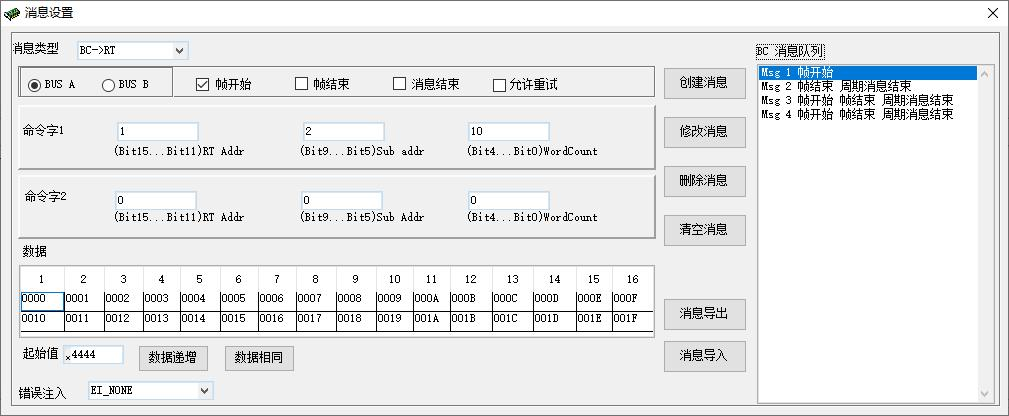
Task: Click the 数据递增 button
Action: (x=172, y=358)
